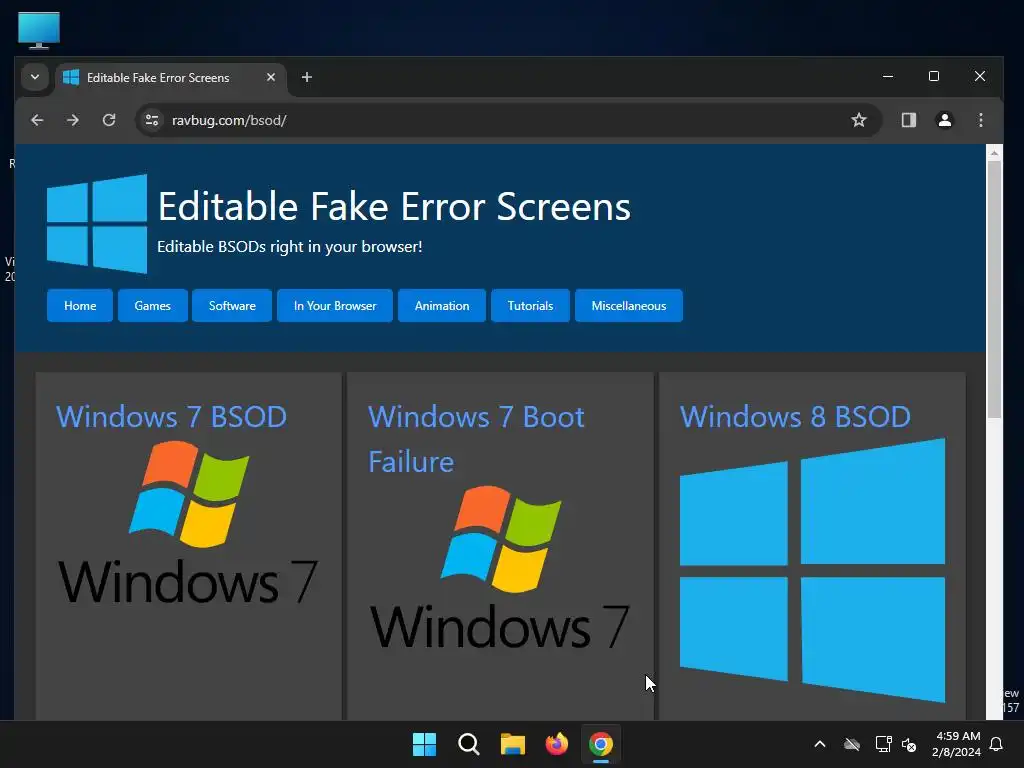Open the muted volume tray icon
The width and height of the screenshot is (1024, 768).
click(909, 744)
